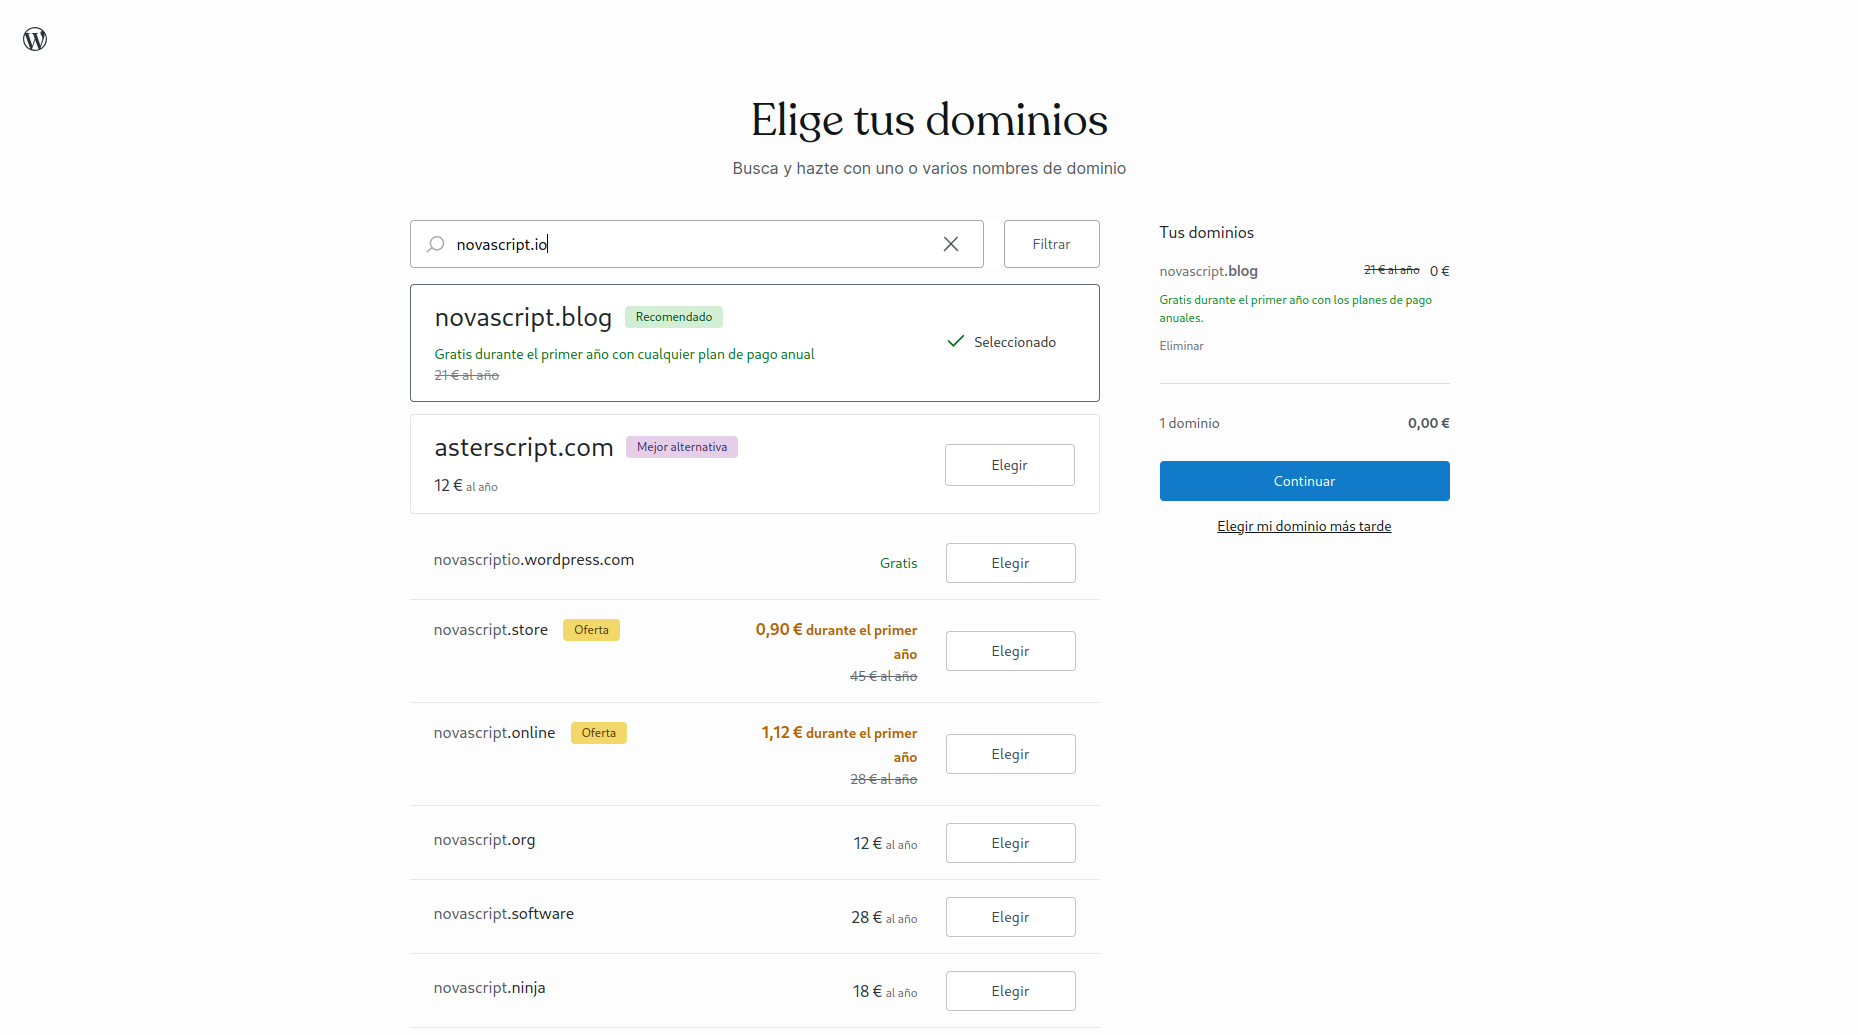The image size is (1858, 1035).
Task: Click the 12 € al año price under asterscript.com
Action: 465,486
